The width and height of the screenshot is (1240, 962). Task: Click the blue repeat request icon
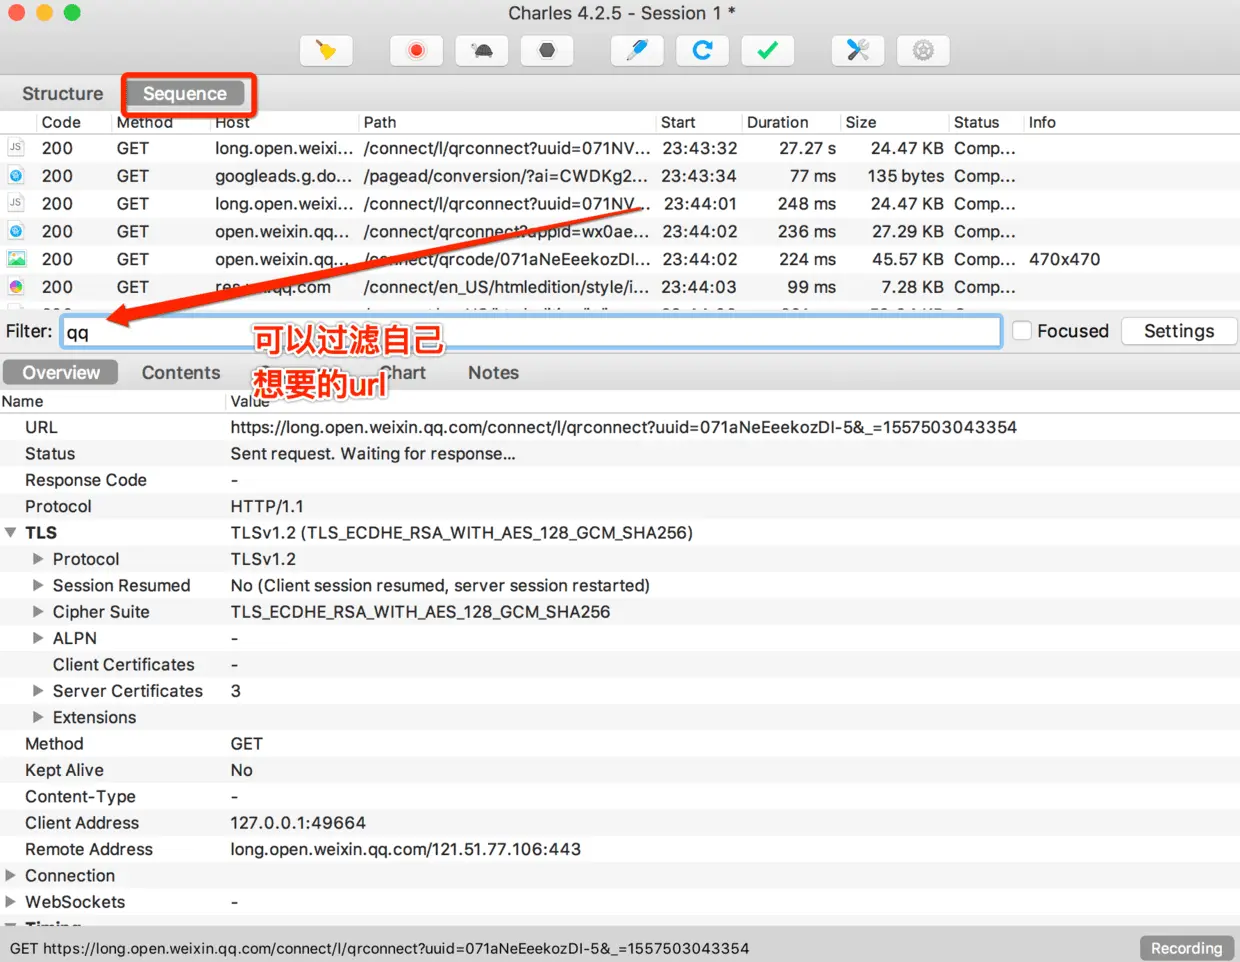[703, 50]
